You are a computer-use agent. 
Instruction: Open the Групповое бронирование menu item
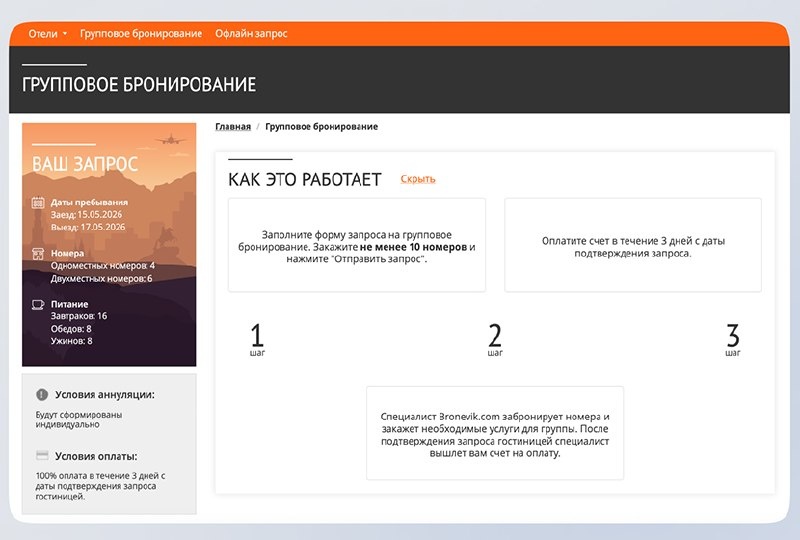(141, 34)
